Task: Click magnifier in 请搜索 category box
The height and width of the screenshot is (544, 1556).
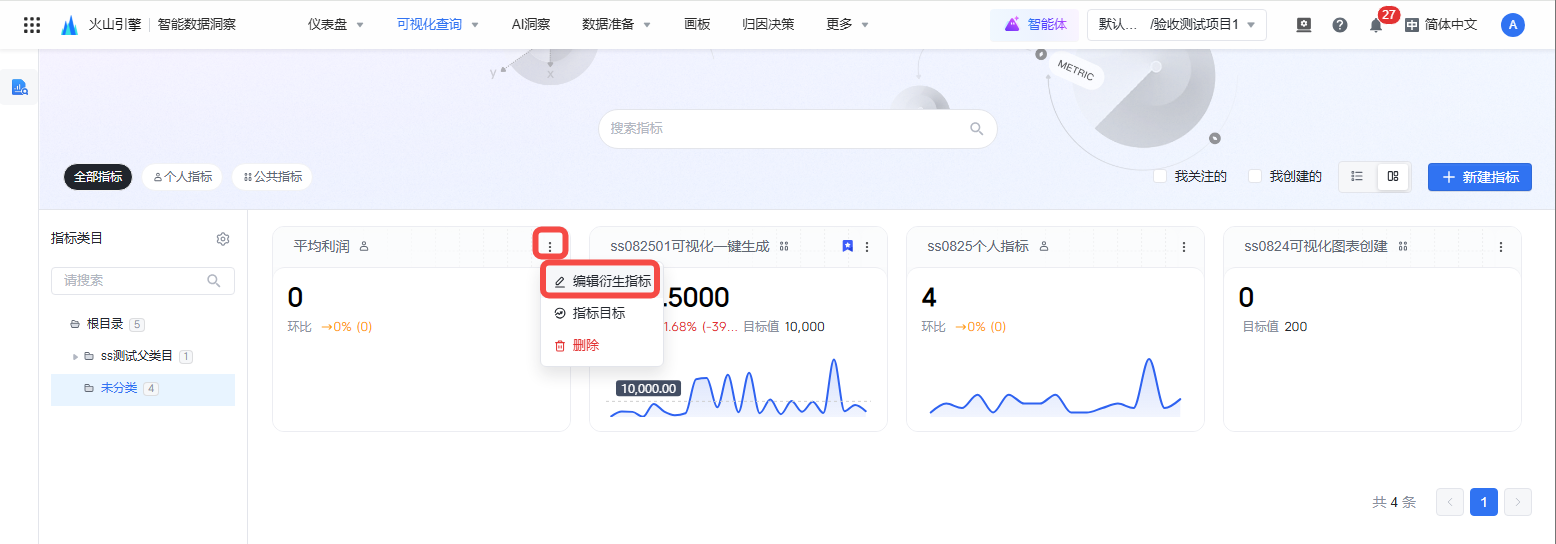Action: pyautogui.click(x=214, y=281)
